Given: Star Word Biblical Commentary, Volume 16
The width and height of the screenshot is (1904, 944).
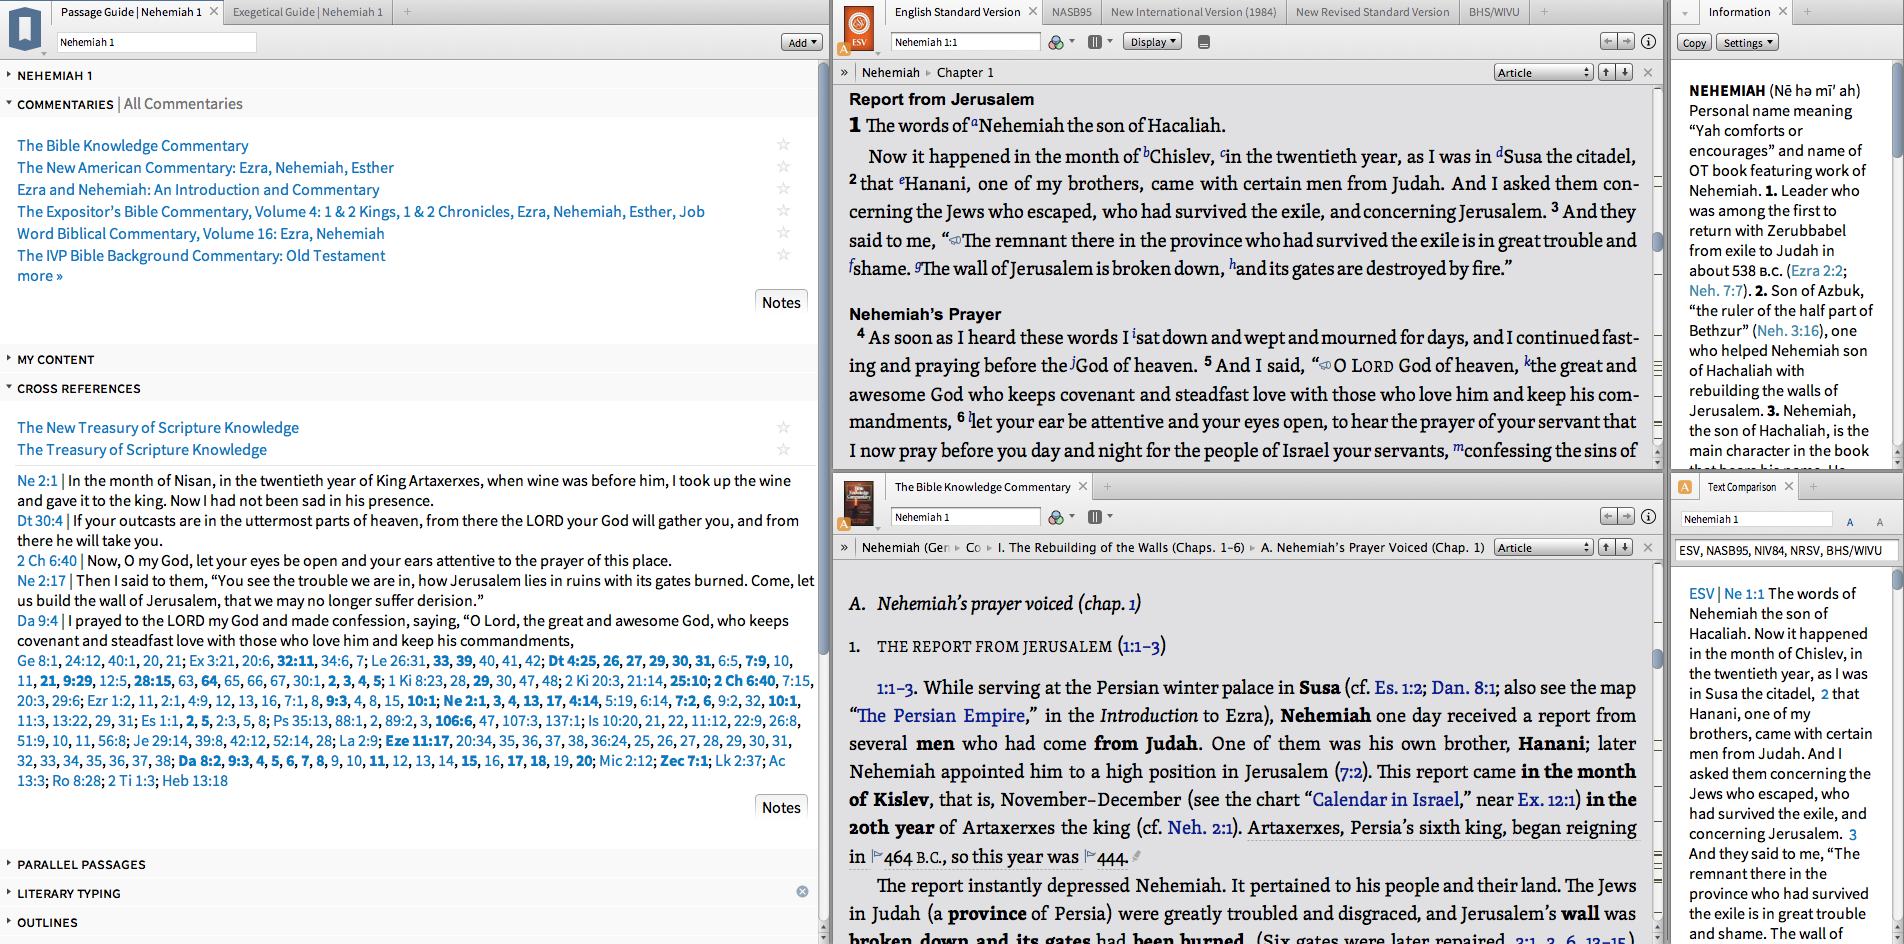Looking at the screenshot, I should (784, 233).
